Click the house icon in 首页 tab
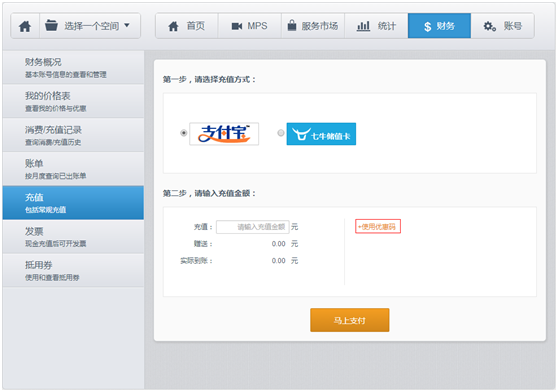Viewport: 558px width, 392px height. (x=173, y=26)
